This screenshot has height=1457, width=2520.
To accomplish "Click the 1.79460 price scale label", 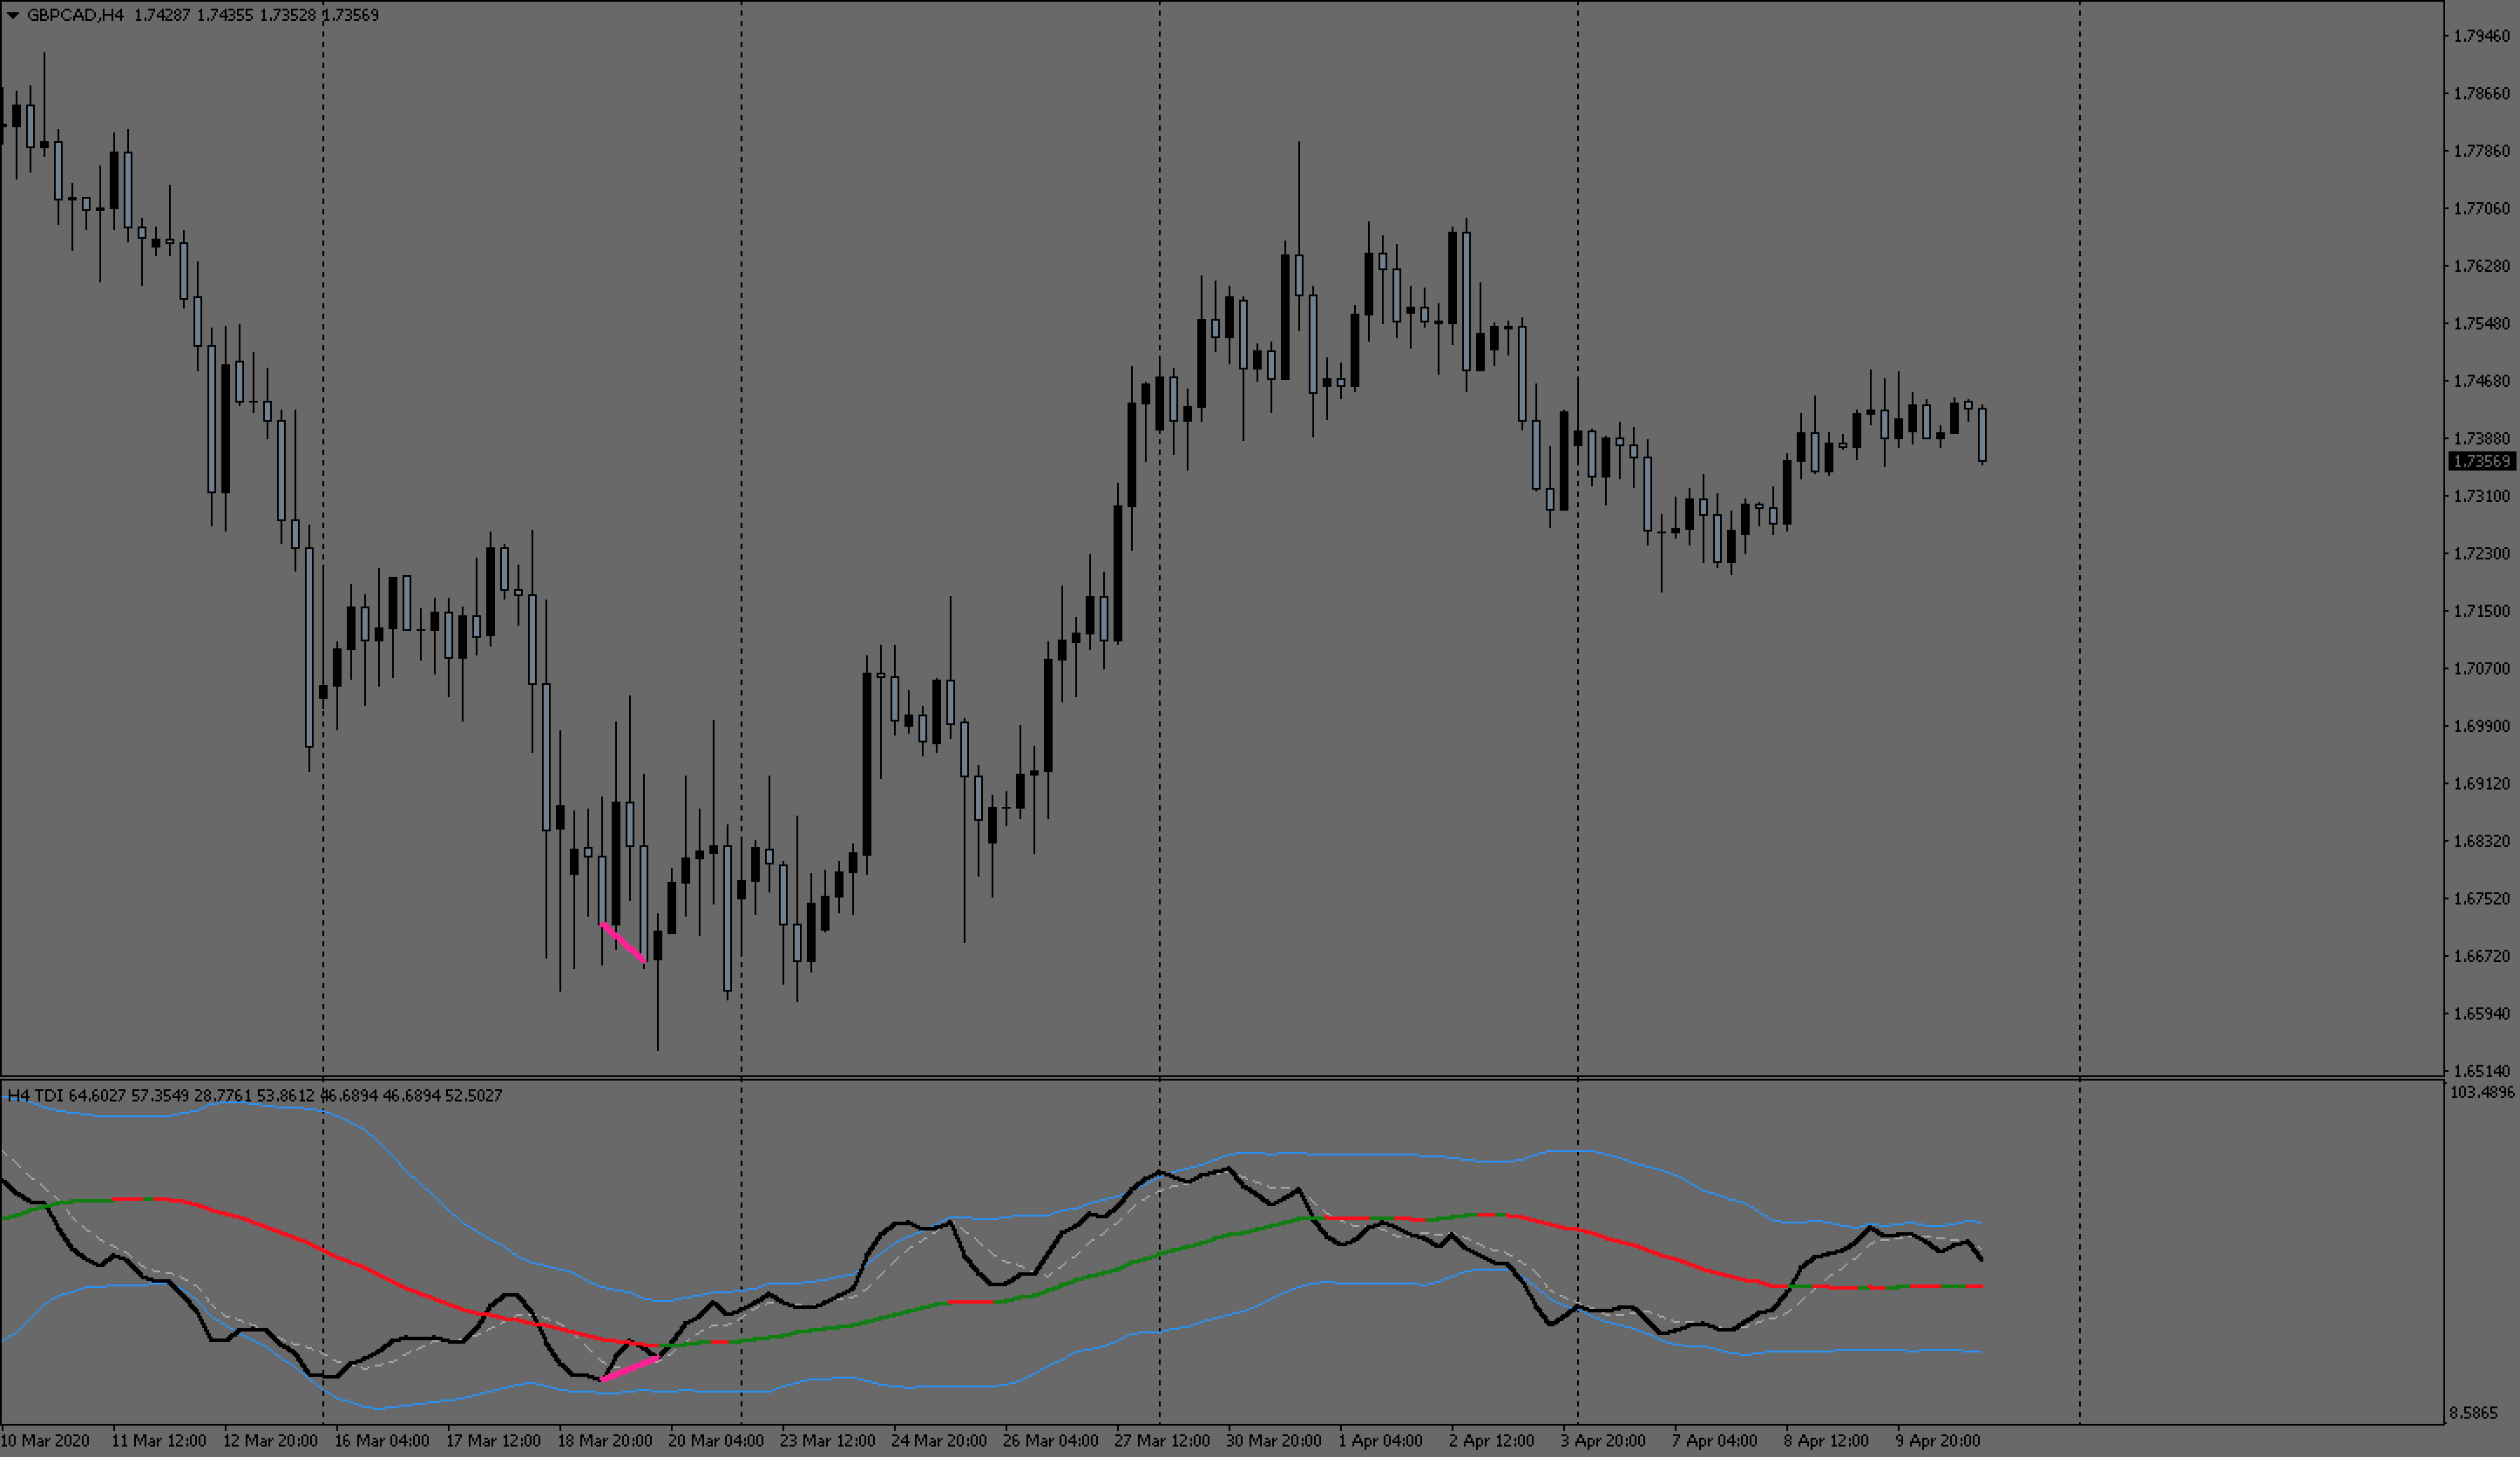I will [x=2481, y=36].
